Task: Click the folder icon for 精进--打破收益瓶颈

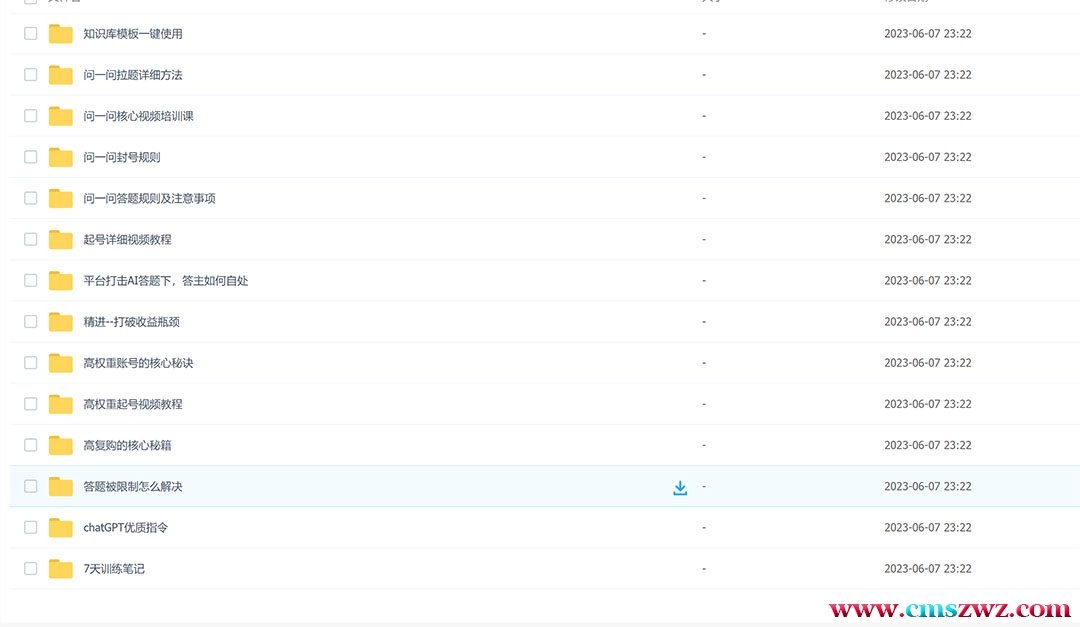Action: point(61,322)
